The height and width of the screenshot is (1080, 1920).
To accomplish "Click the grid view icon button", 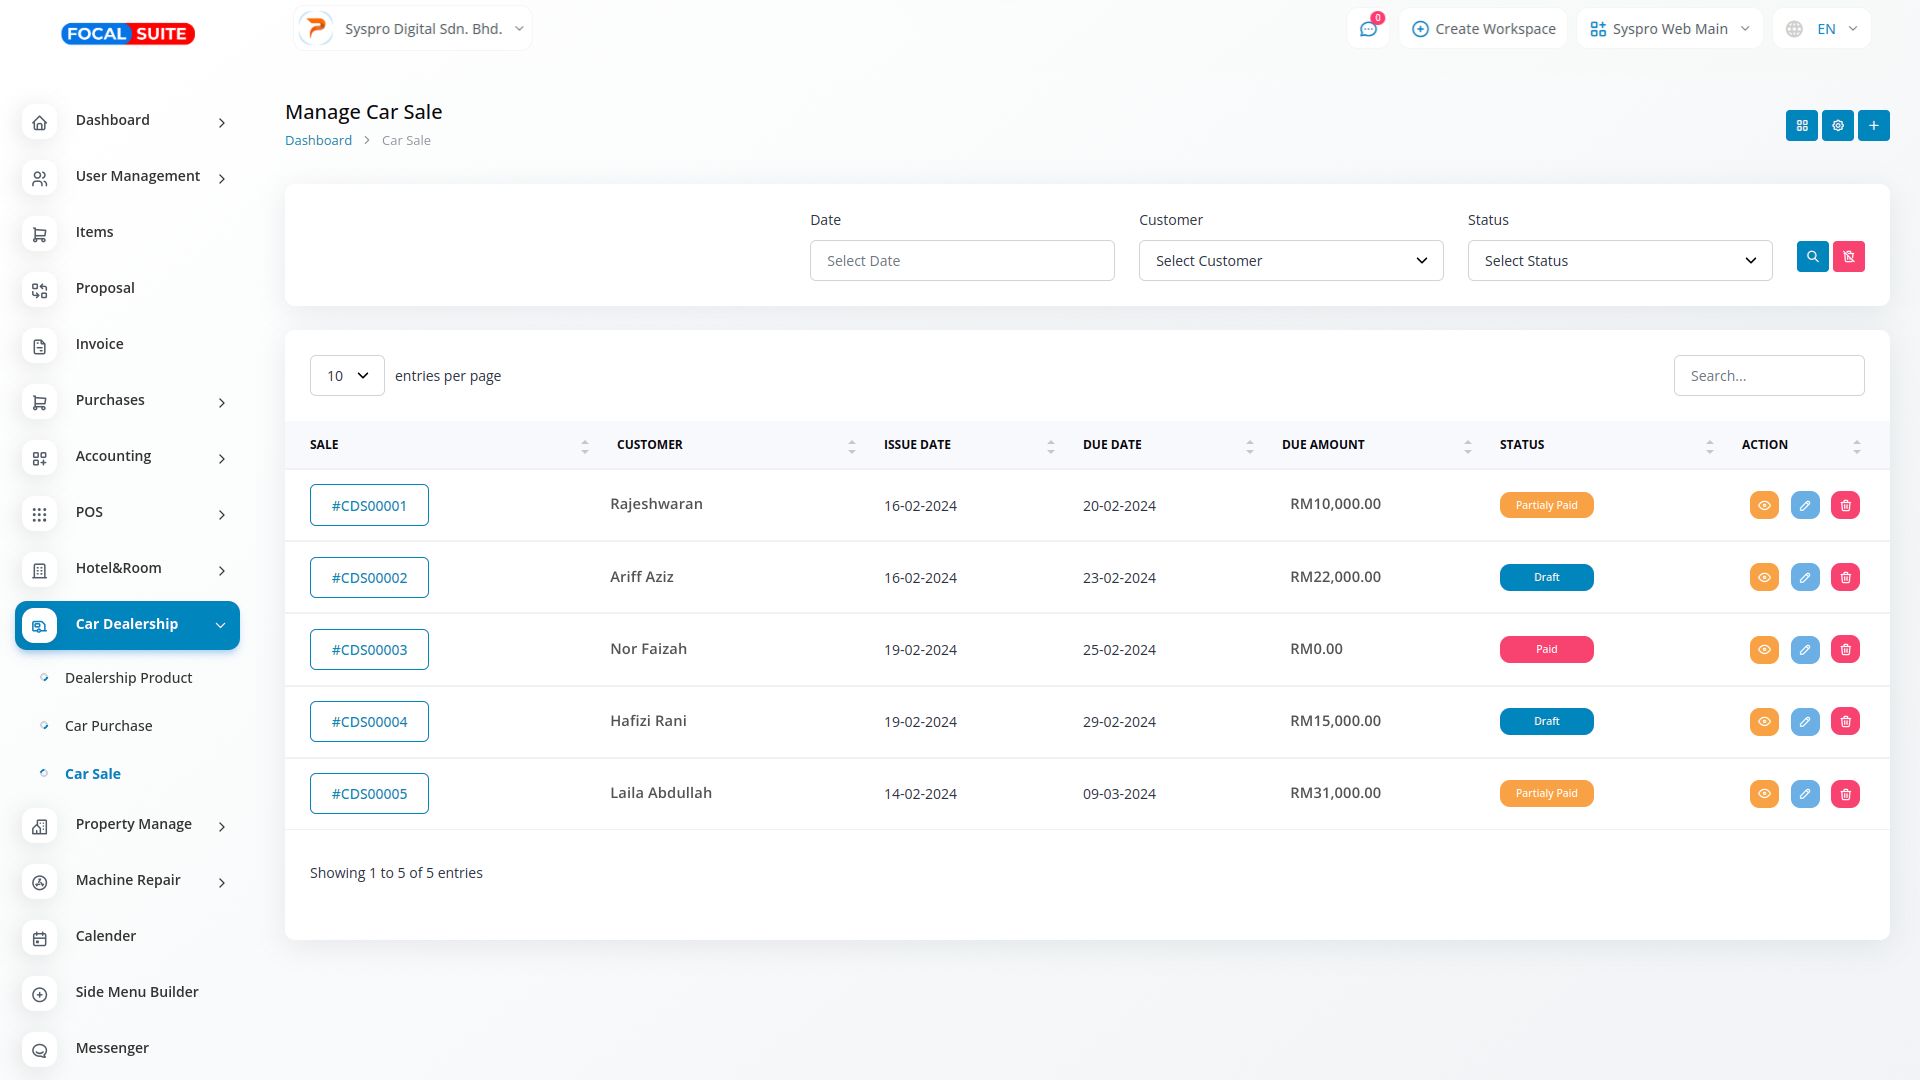I will 1801,126.
